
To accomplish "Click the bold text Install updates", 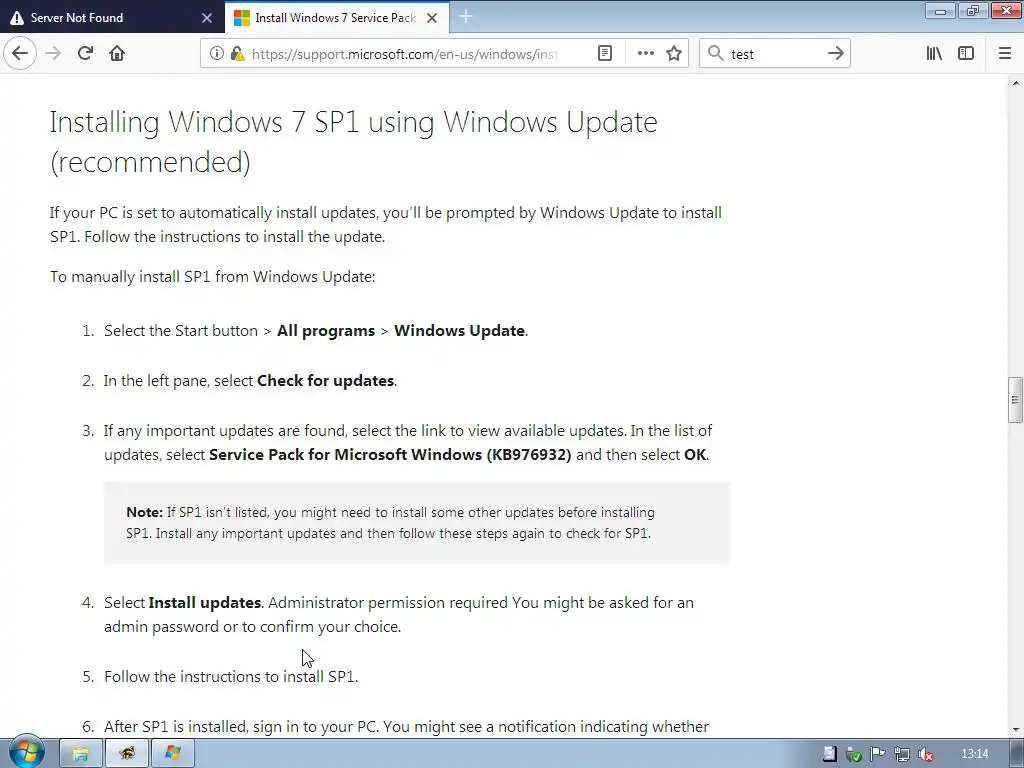I will click(x=205, y=603).
